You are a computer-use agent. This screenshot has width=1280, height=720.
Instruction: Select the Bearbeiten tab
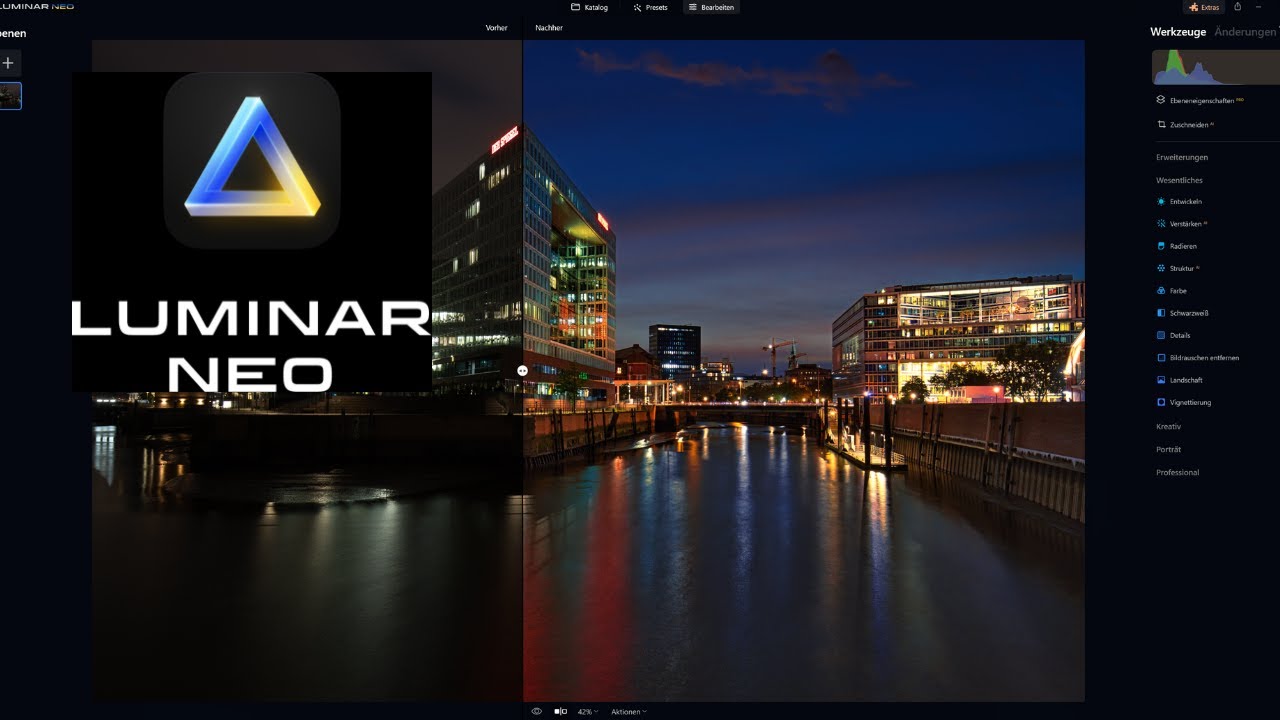coord(711,7)
